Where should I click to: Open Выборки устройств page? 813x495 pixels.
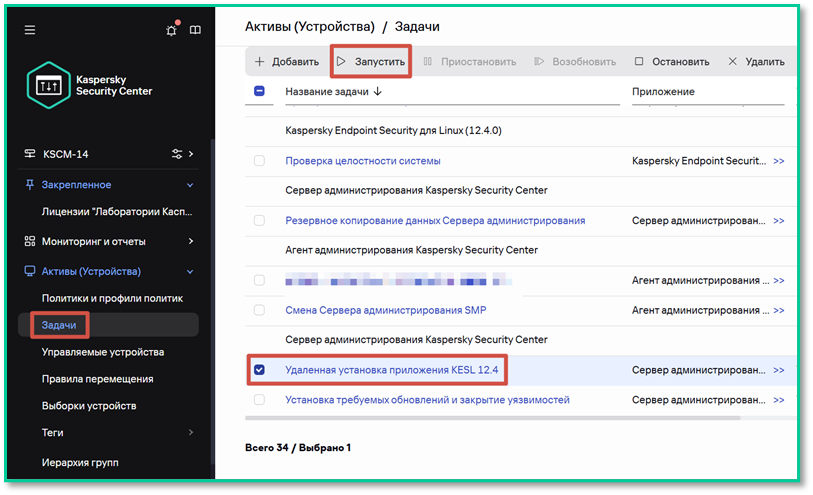coord(89,405)
